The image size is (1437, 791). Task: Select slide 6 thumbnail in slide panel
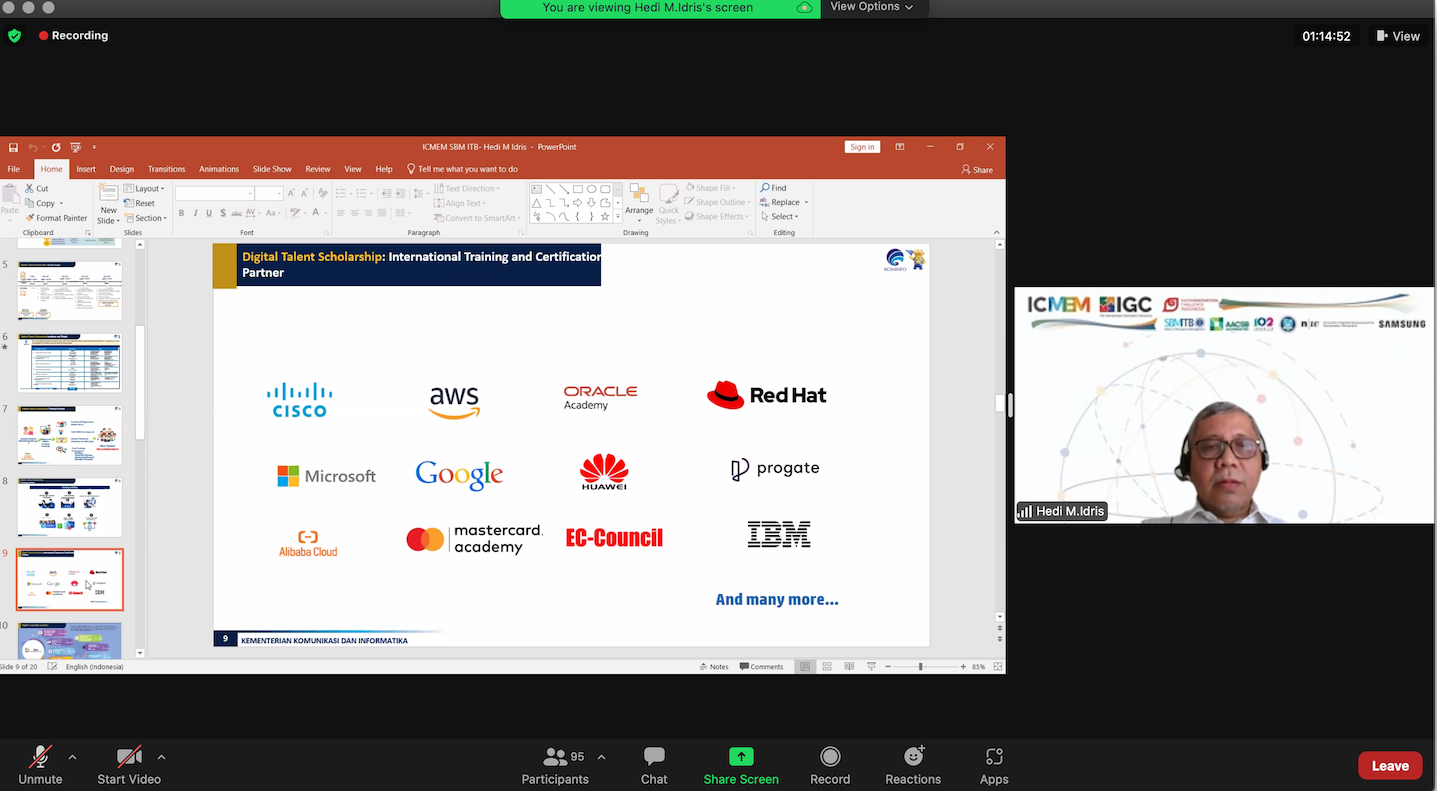point(70,362)
